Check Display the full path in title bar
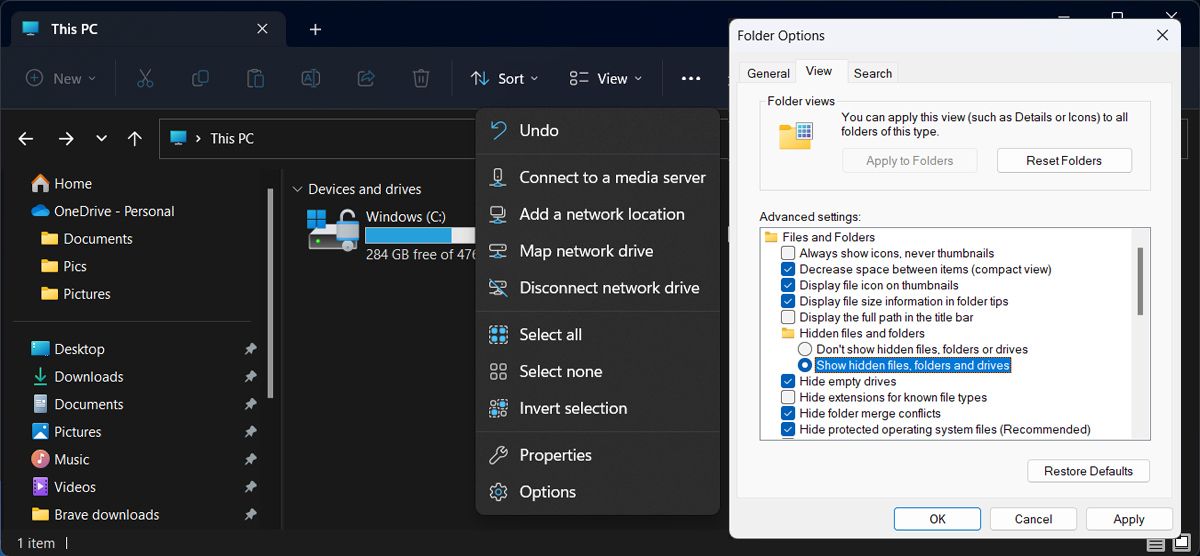 click(x=788, y=317)
